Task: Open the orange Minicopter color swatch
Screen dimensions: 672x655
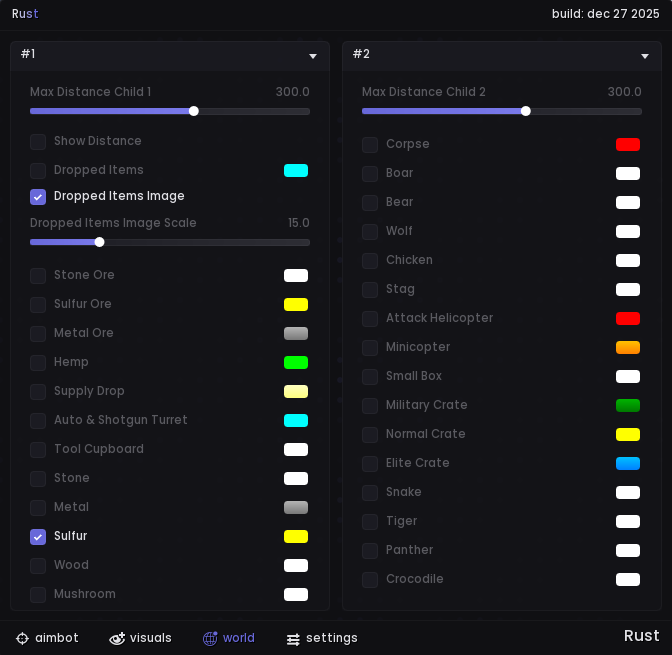Action: (x=628, y=348)
